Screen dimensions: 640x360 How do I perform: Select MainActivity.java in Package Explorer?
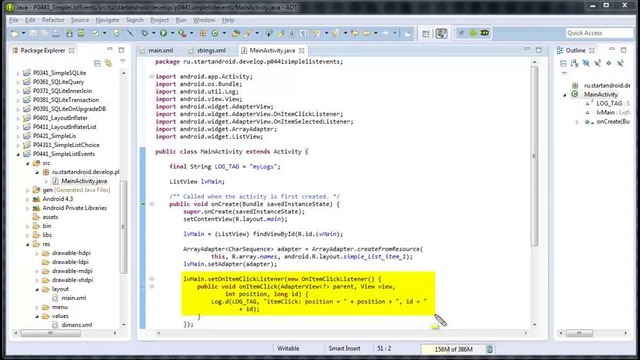coord(84,181)
